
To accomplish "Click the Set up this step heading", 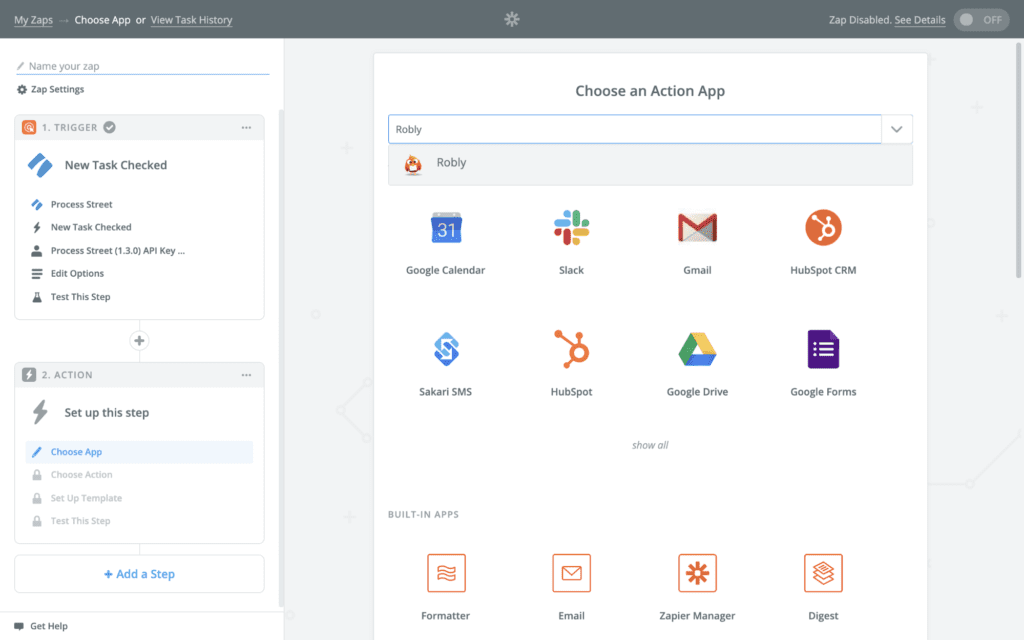I will coord(106,413).
